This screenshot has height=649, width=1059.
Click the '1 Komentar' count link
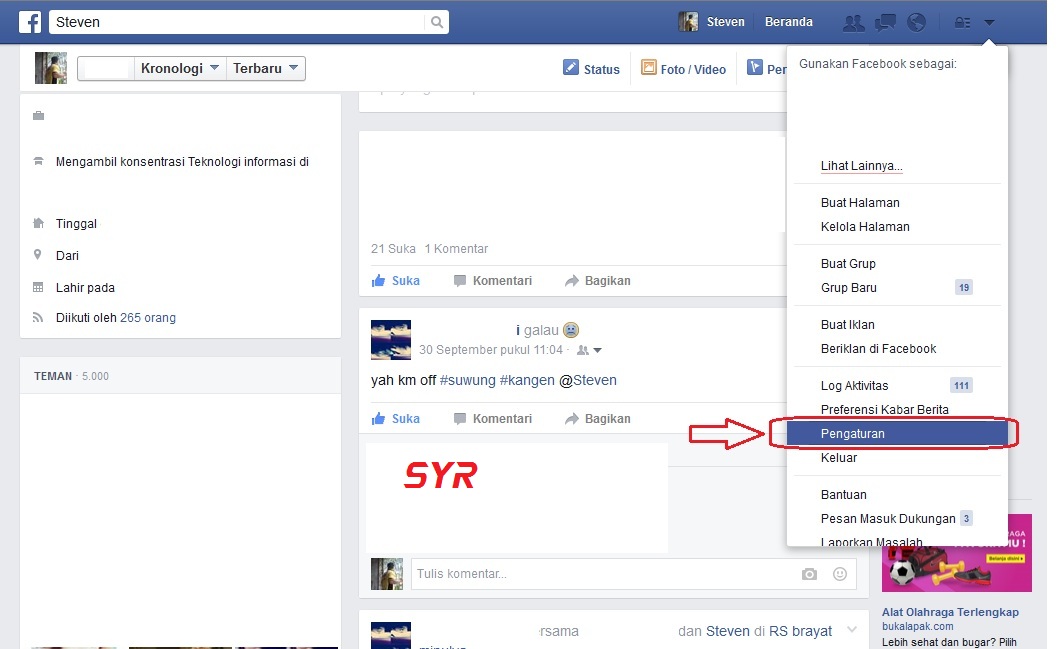pos(456,249)
